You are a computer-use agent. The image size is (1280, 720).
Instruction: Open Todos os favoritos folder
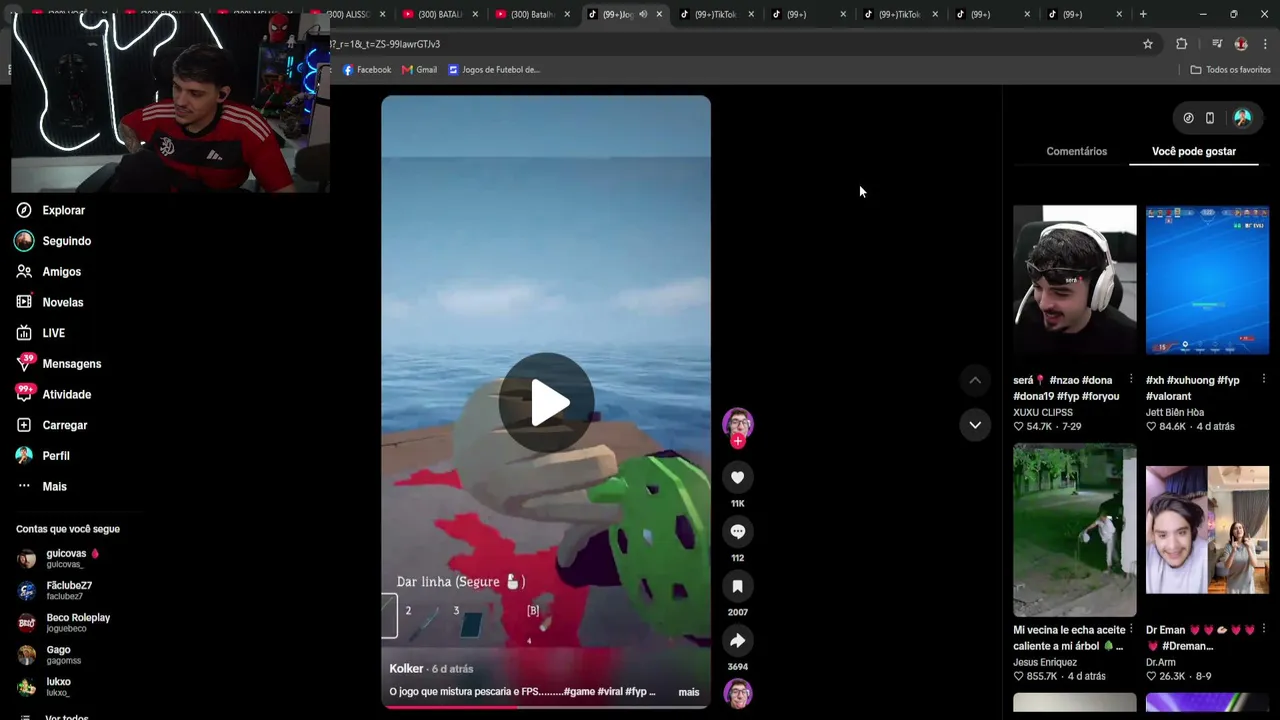tap(1230, 70)
